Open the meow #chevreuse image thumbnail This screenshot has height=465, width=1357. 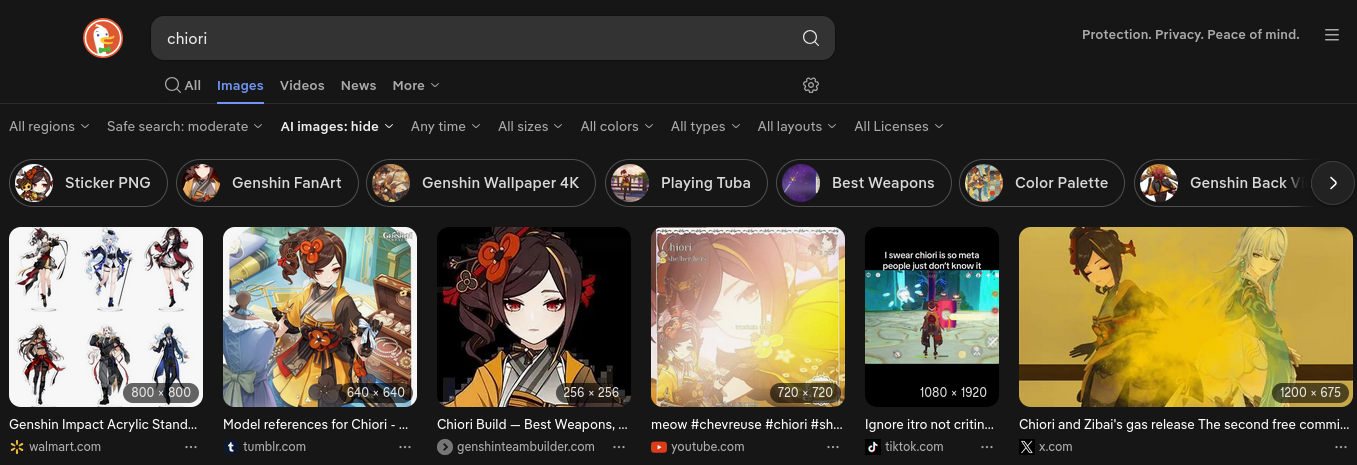coord(748,317)
